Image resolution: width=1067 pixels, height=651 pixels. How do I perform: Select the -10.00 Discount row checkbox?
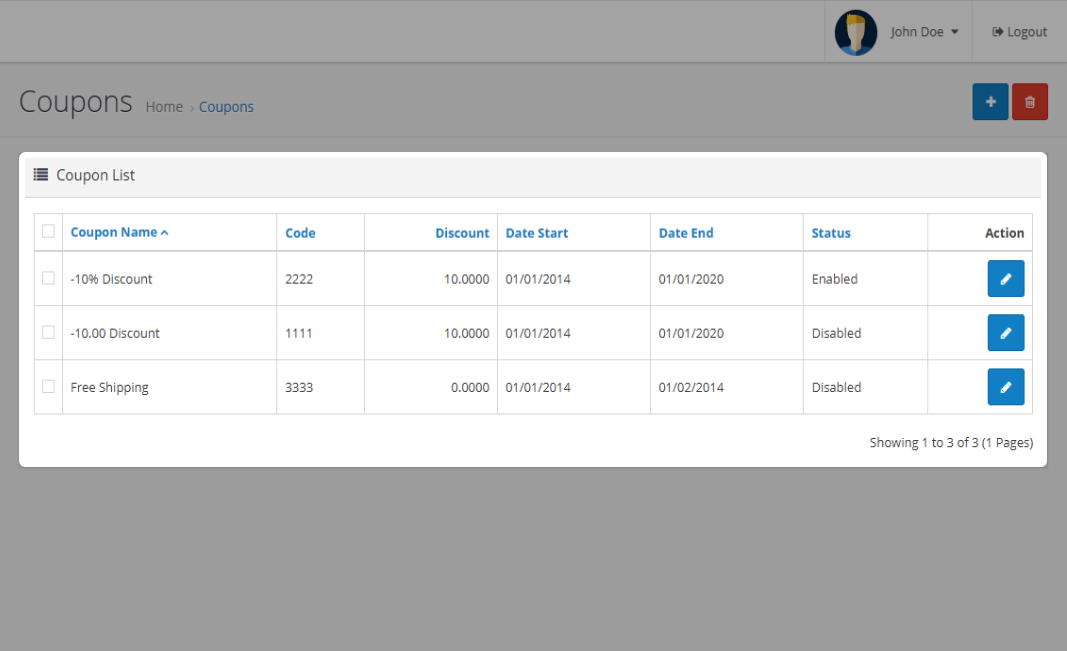click(48, 332)
